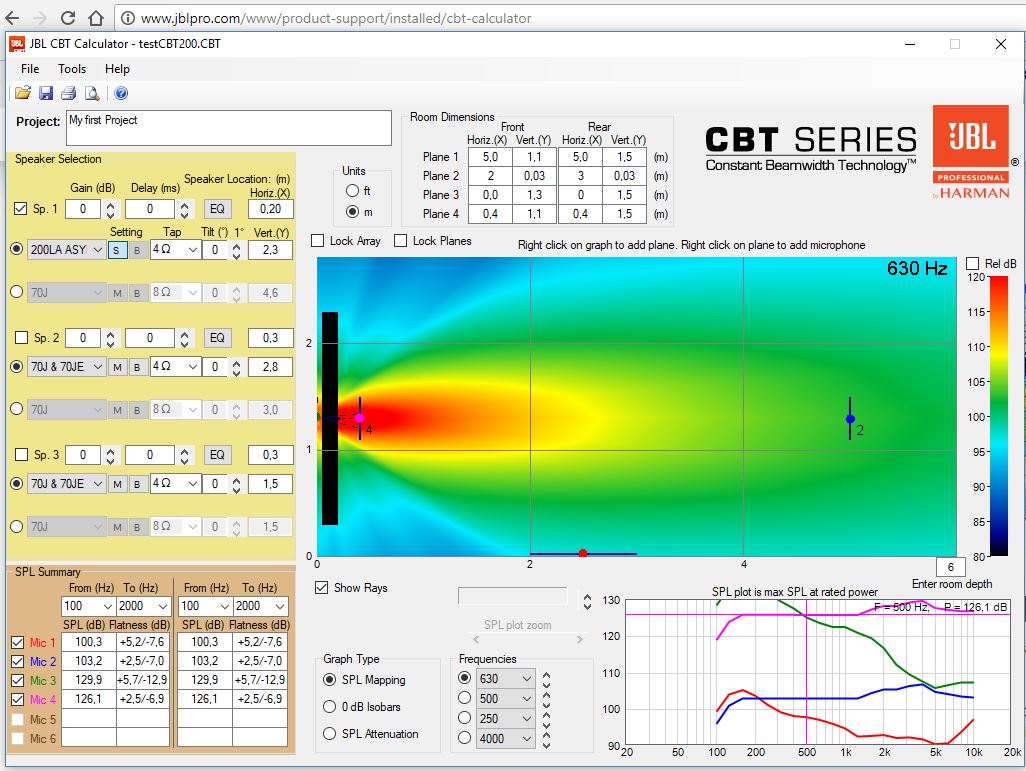Select ft units radio button

pyautogui.click(x=352, y=190)
